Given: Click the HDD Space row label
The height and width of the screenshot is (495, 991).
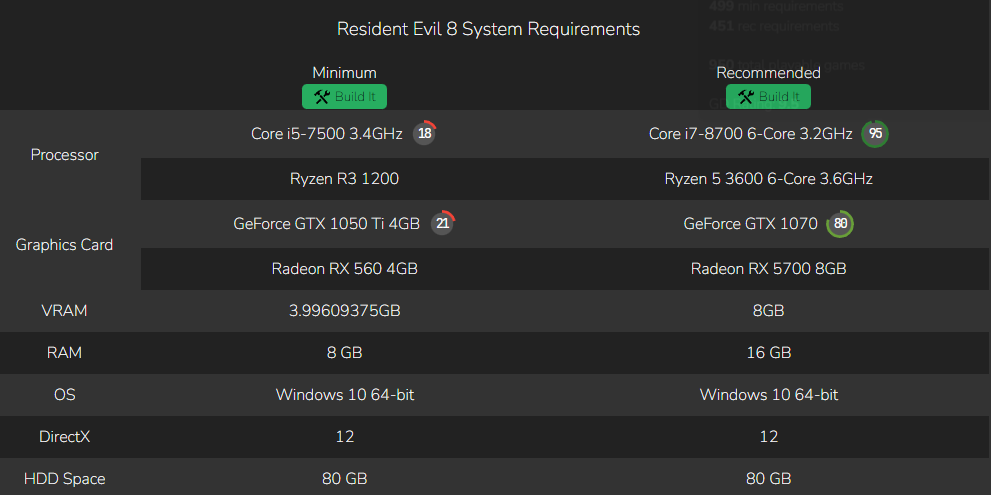Looking at the screenshot, I should pyautogui.click(x=64, y=479).
